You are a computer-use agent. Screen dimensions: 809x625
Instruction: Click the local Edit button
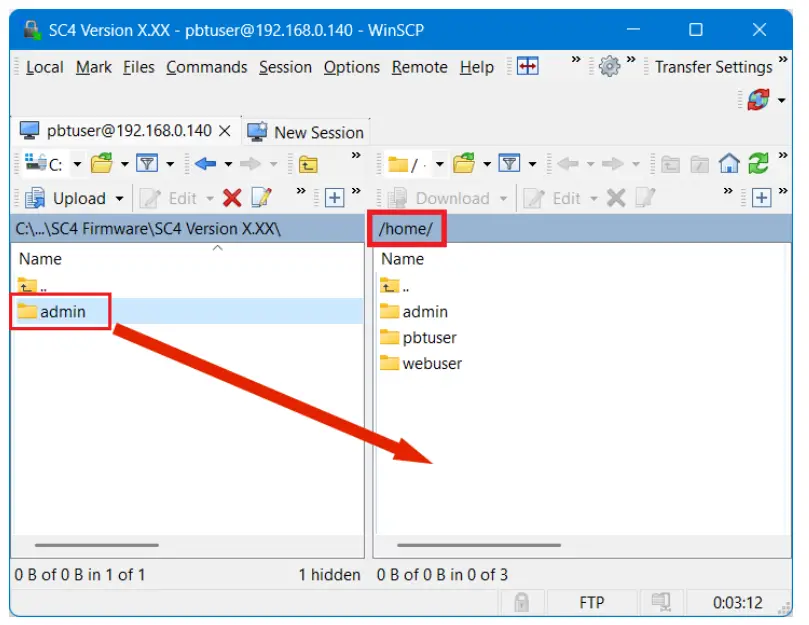[x=168, y=198]
